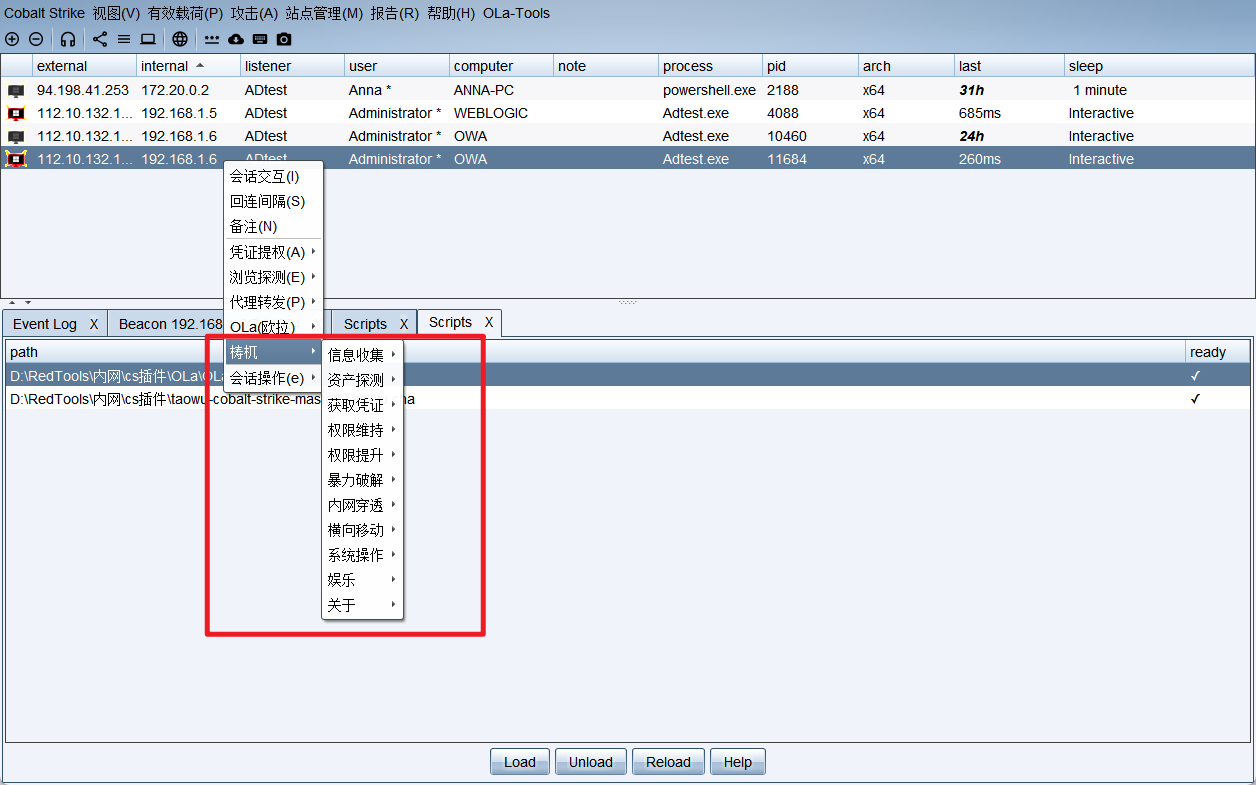Click session icon of OWA row with pid 11684
Image resolution: width=1256 pixels, height=785 pixels.
(16, 159)
